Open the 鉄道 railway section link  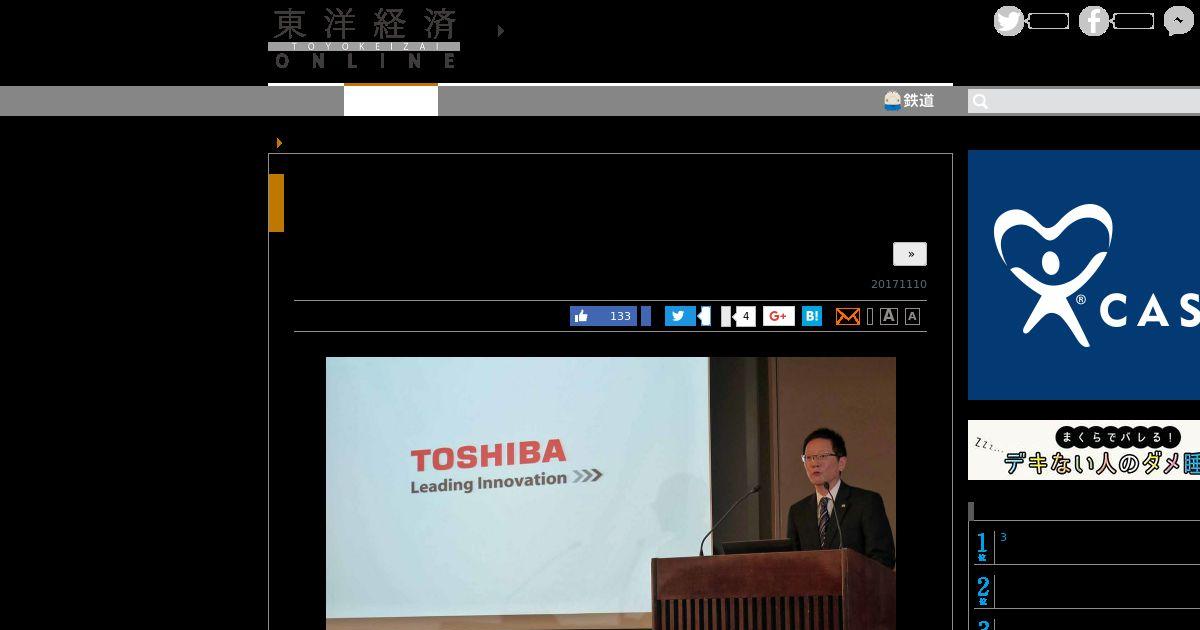[909, 100]
